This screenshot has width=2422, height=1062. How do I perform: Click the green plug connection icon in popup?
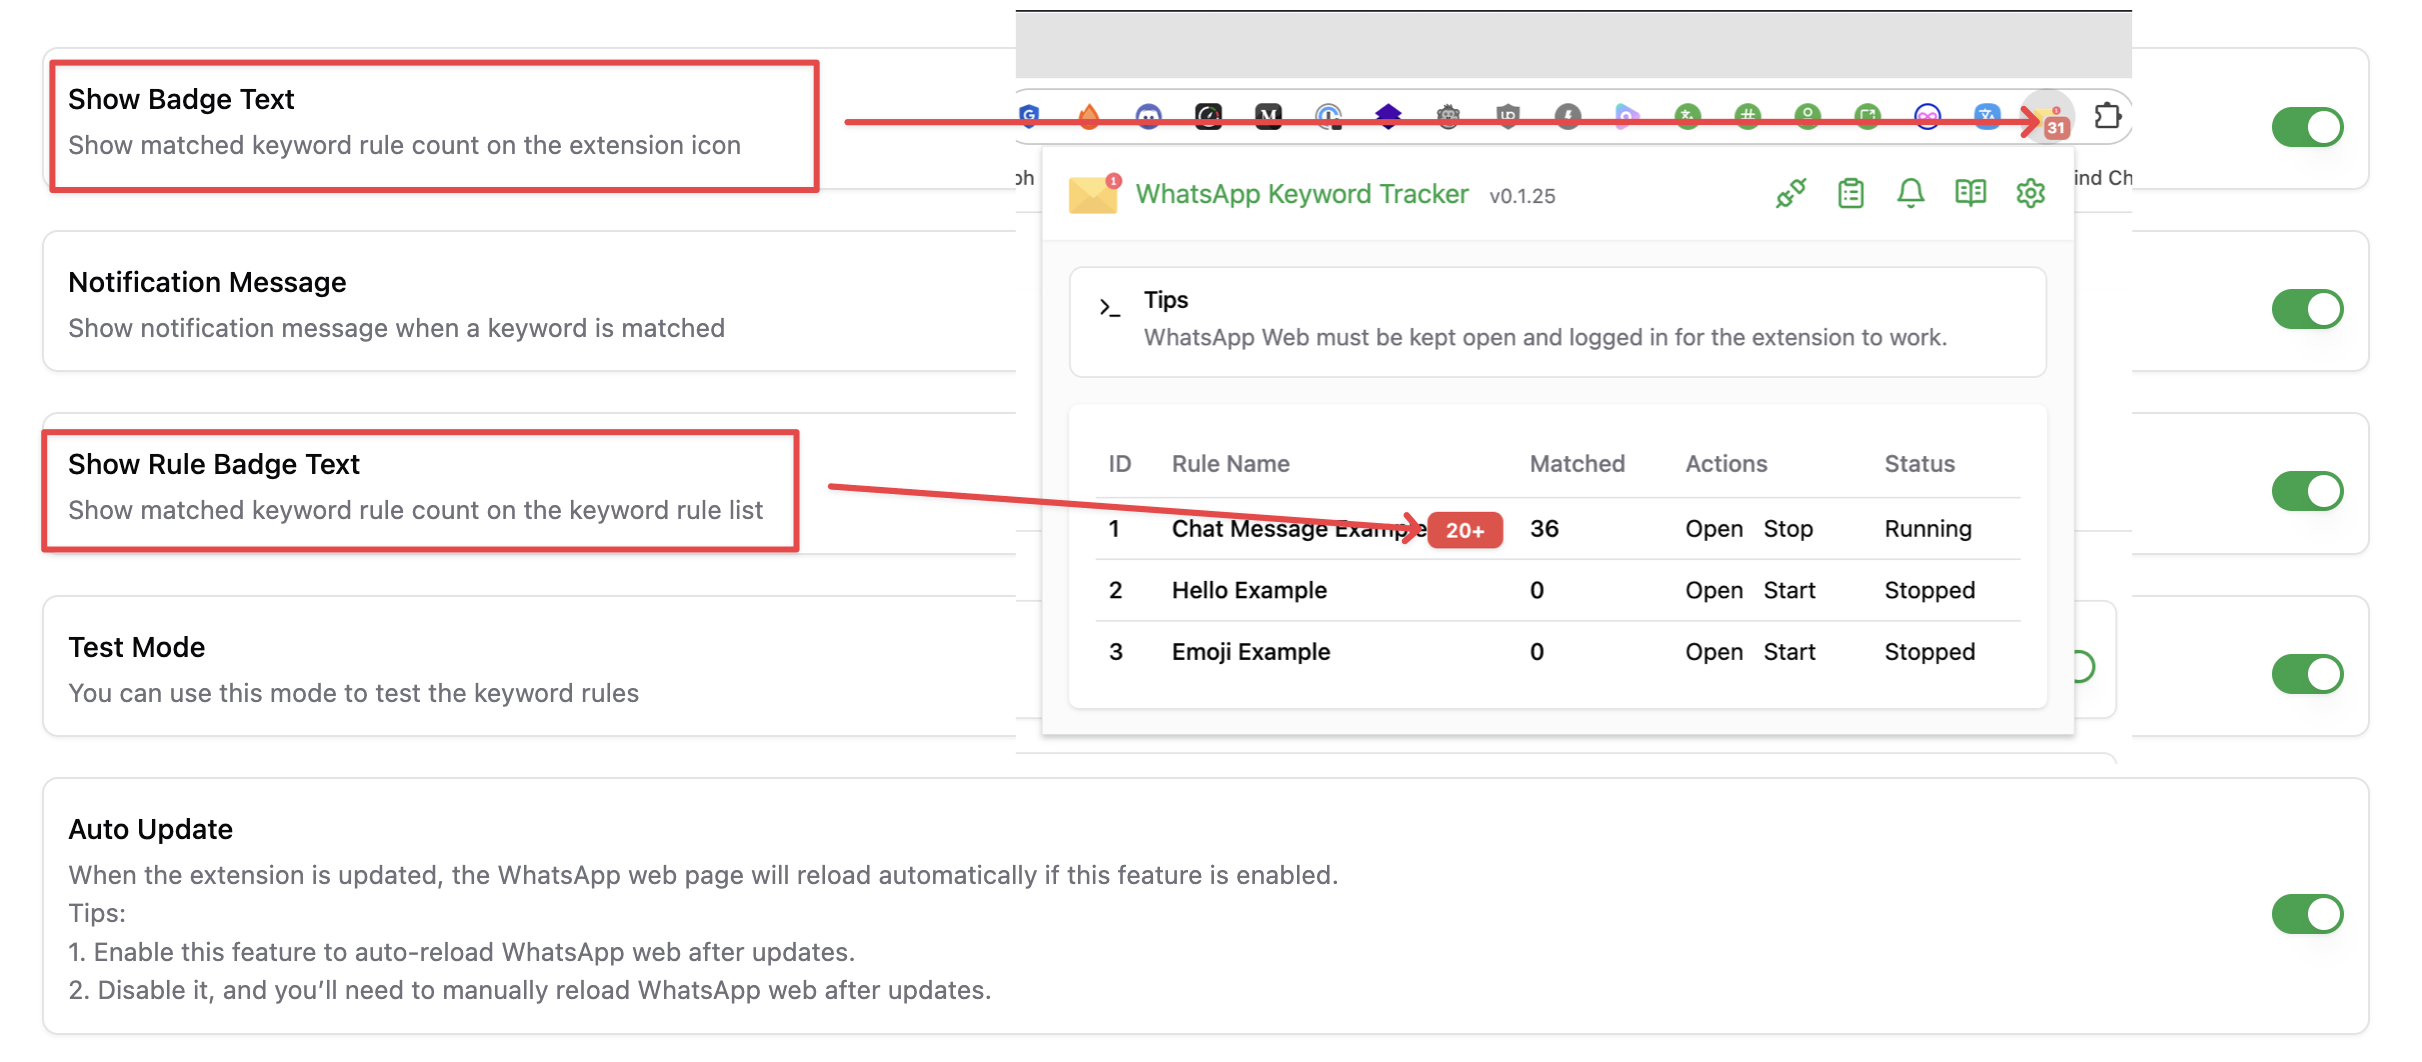pyautogui.click(x=1791, y=193)
